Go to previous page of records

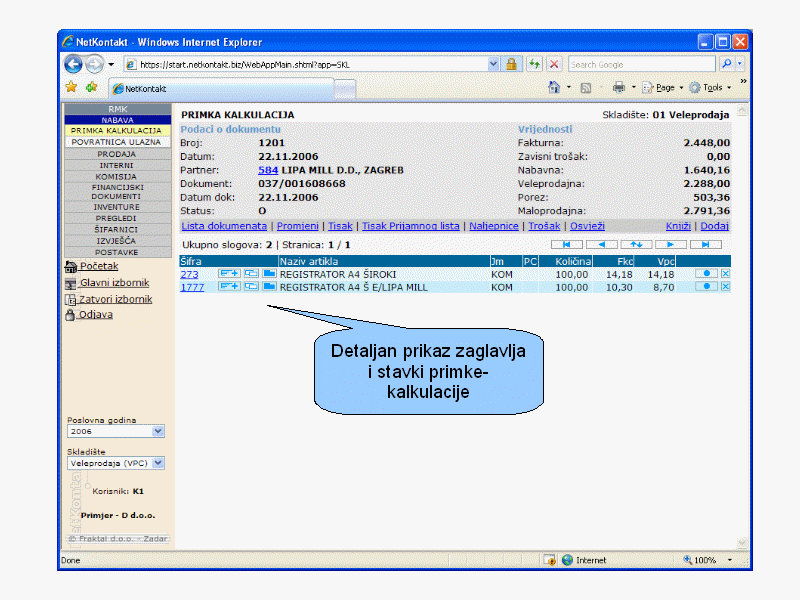coord(602,244)
